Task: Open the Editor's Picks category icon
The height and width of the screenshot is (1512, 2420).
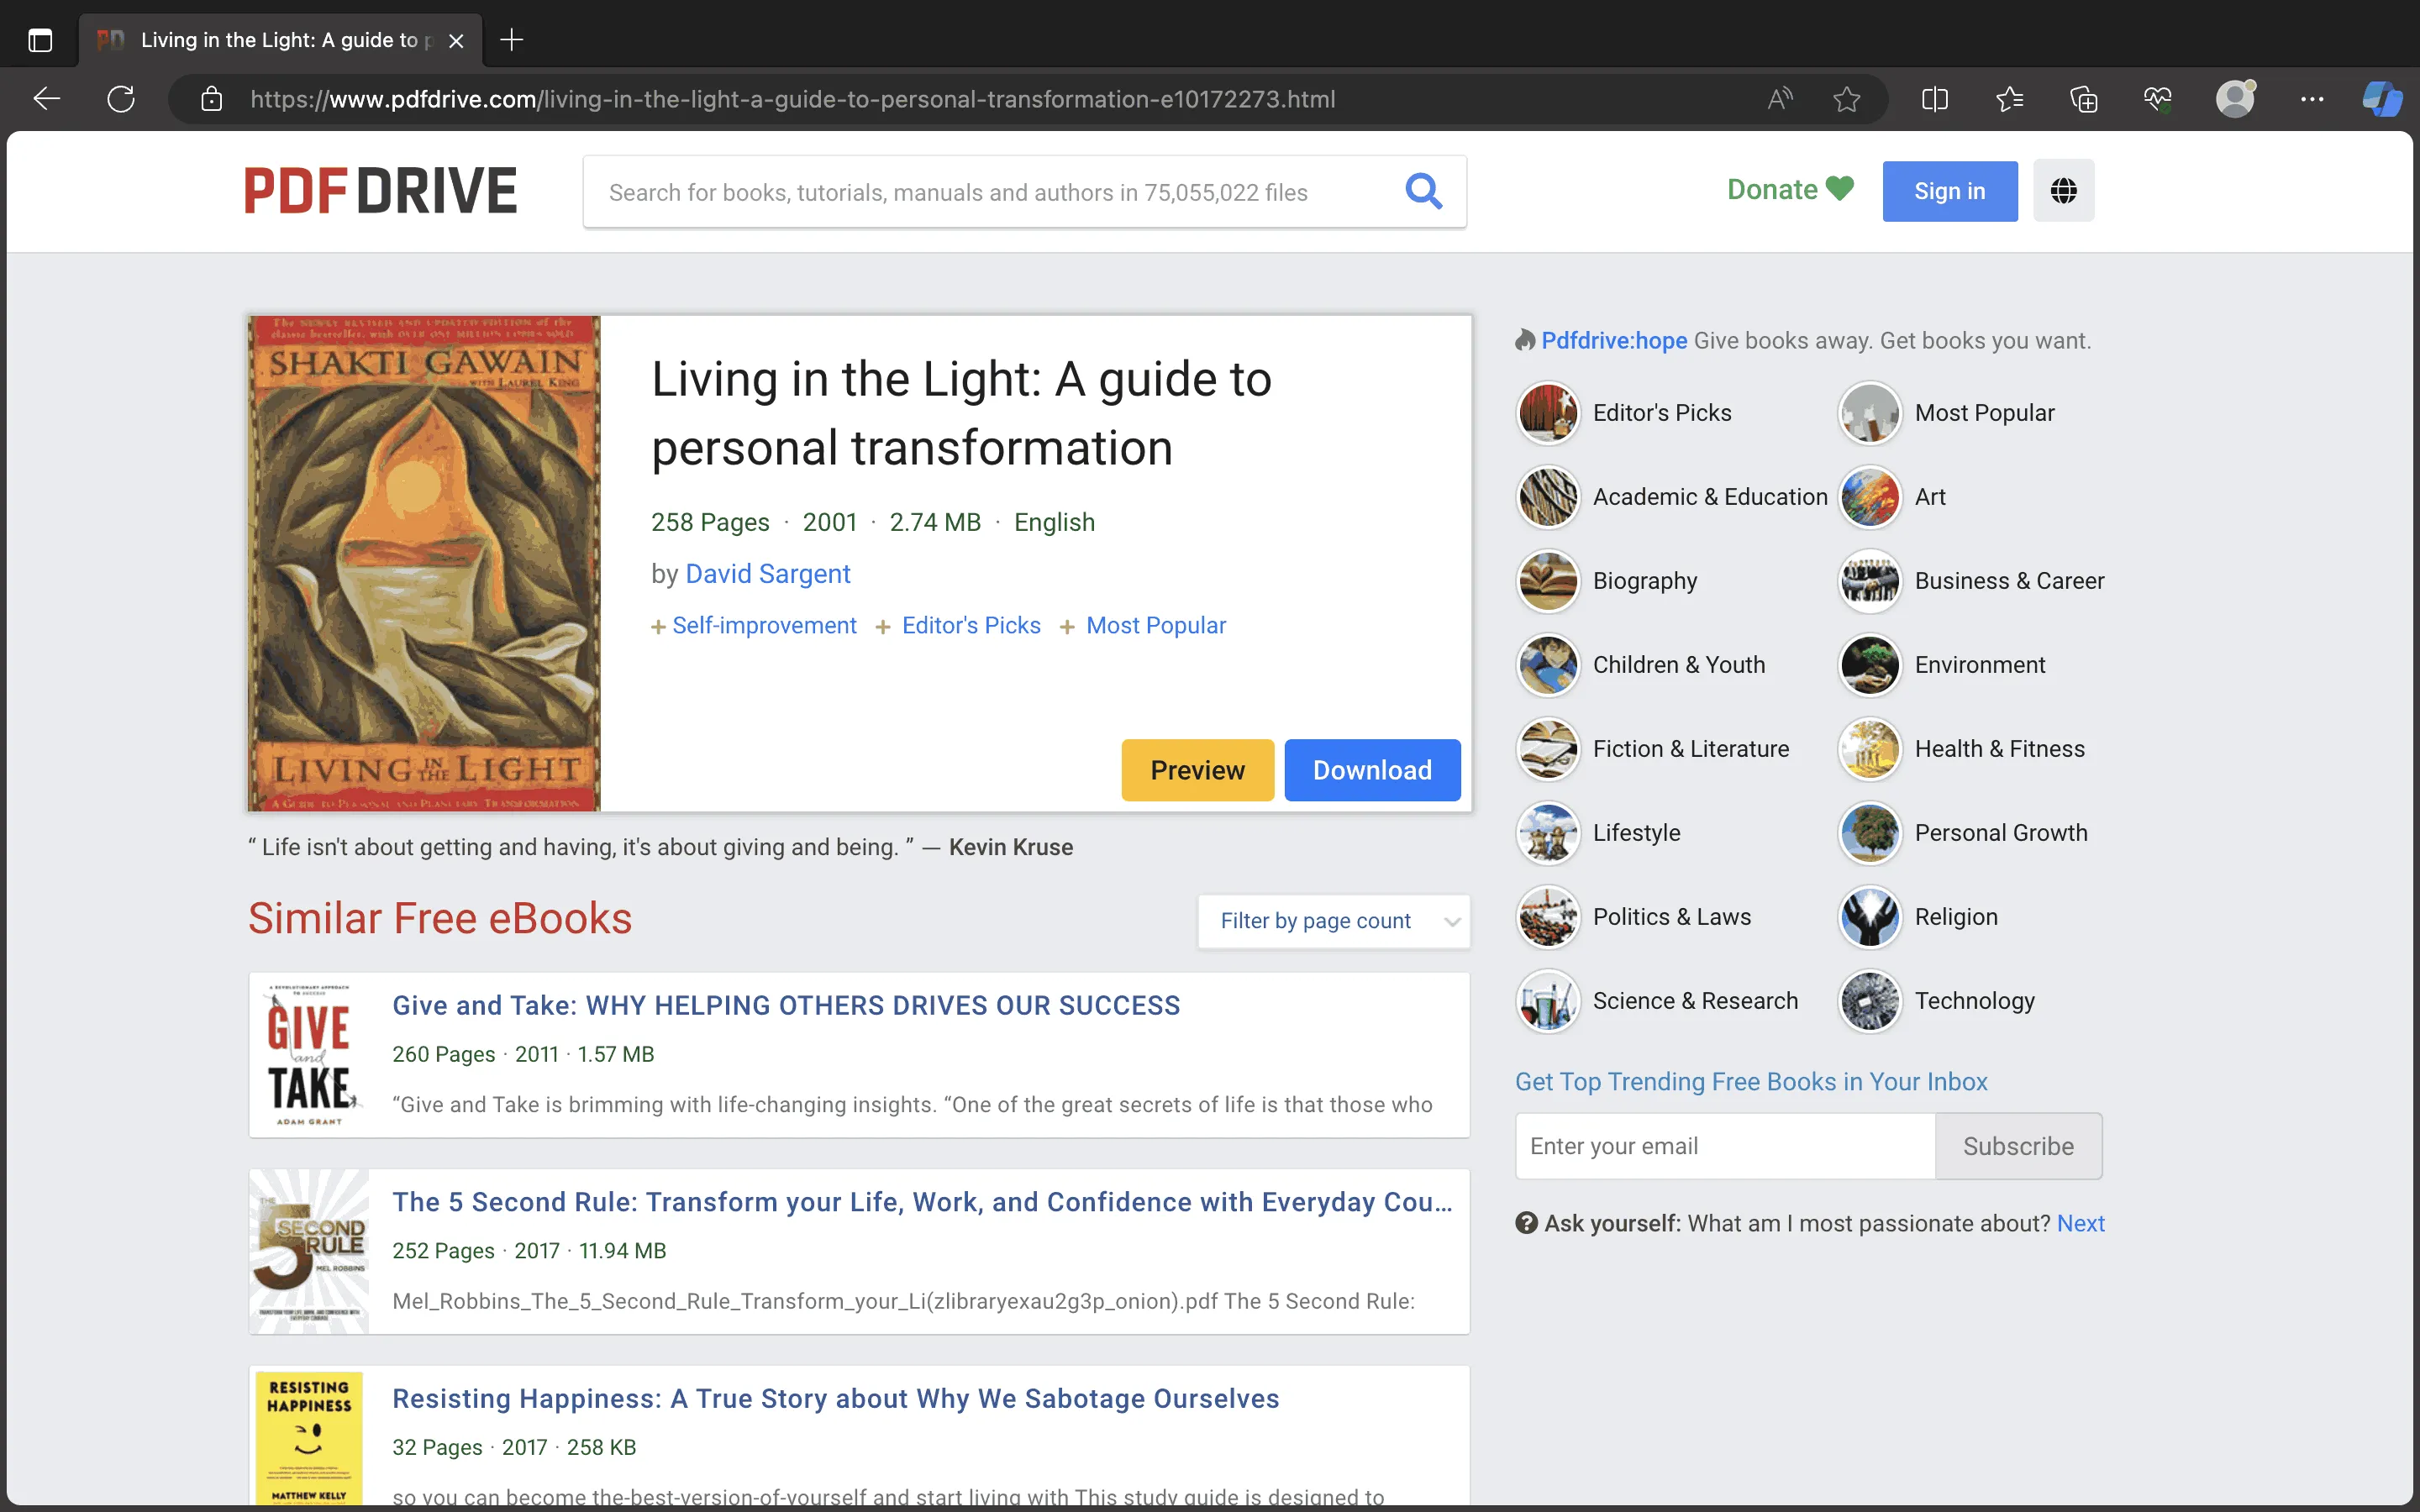Action: coord(1547,411)
